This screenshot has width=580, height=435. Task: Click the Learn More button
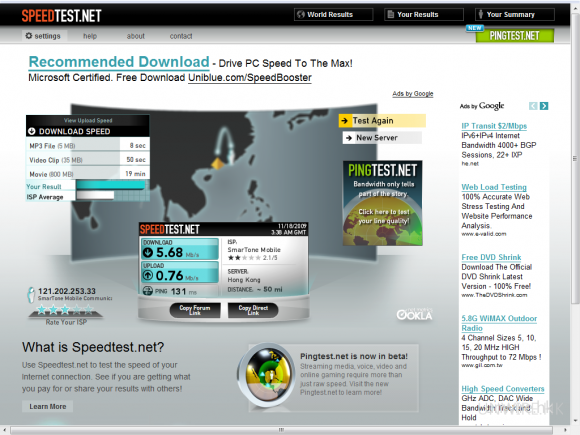48,407
